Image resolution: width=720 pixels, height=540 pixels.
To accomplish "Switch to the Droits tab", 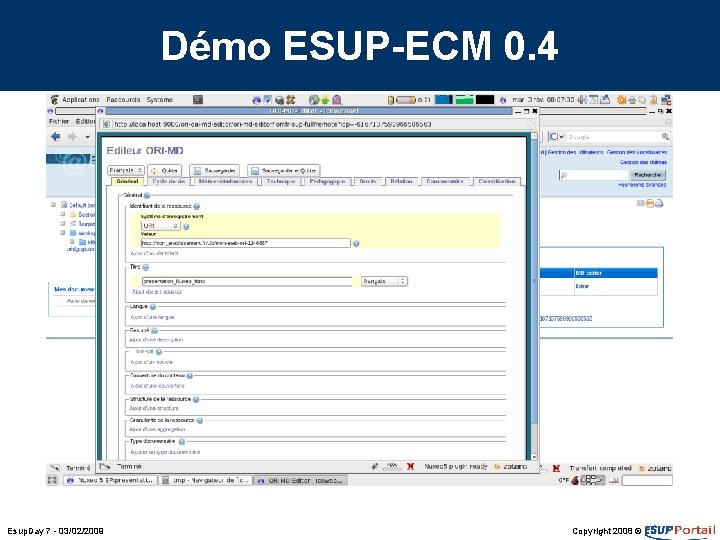I will click(x=367, y=181).
